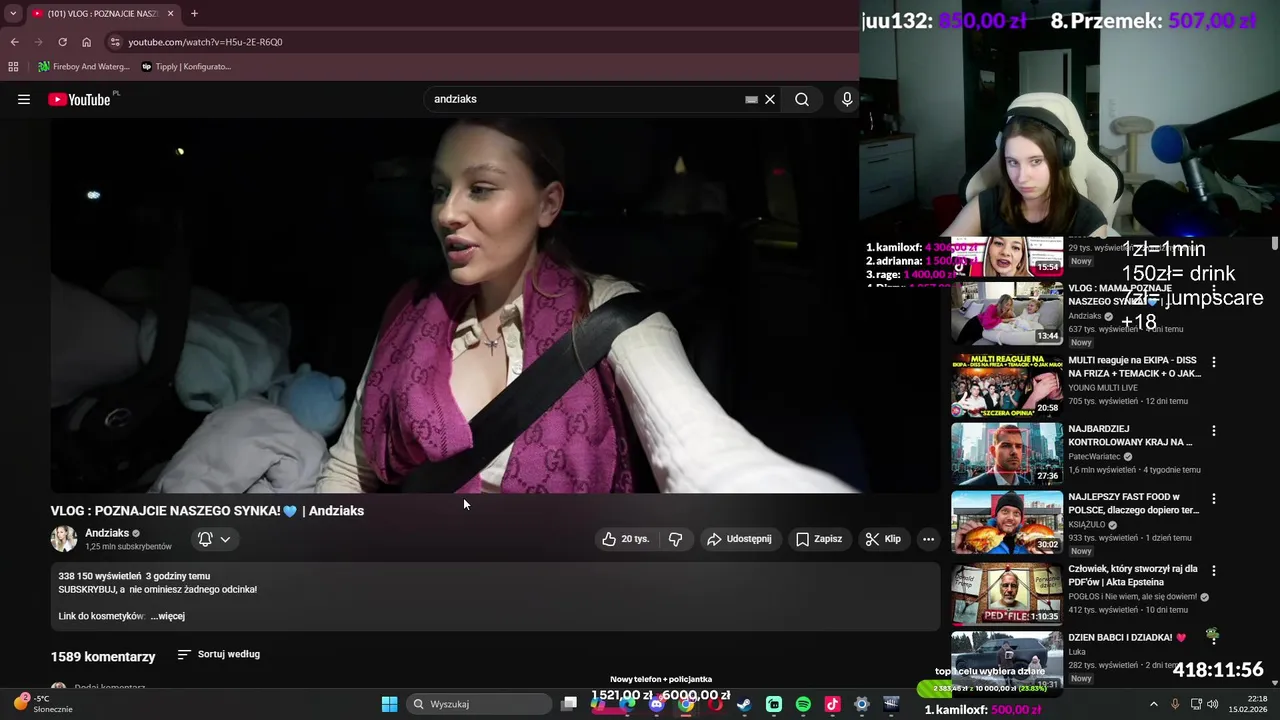Open the Andziaks channel name link

(x=107, y=533)
